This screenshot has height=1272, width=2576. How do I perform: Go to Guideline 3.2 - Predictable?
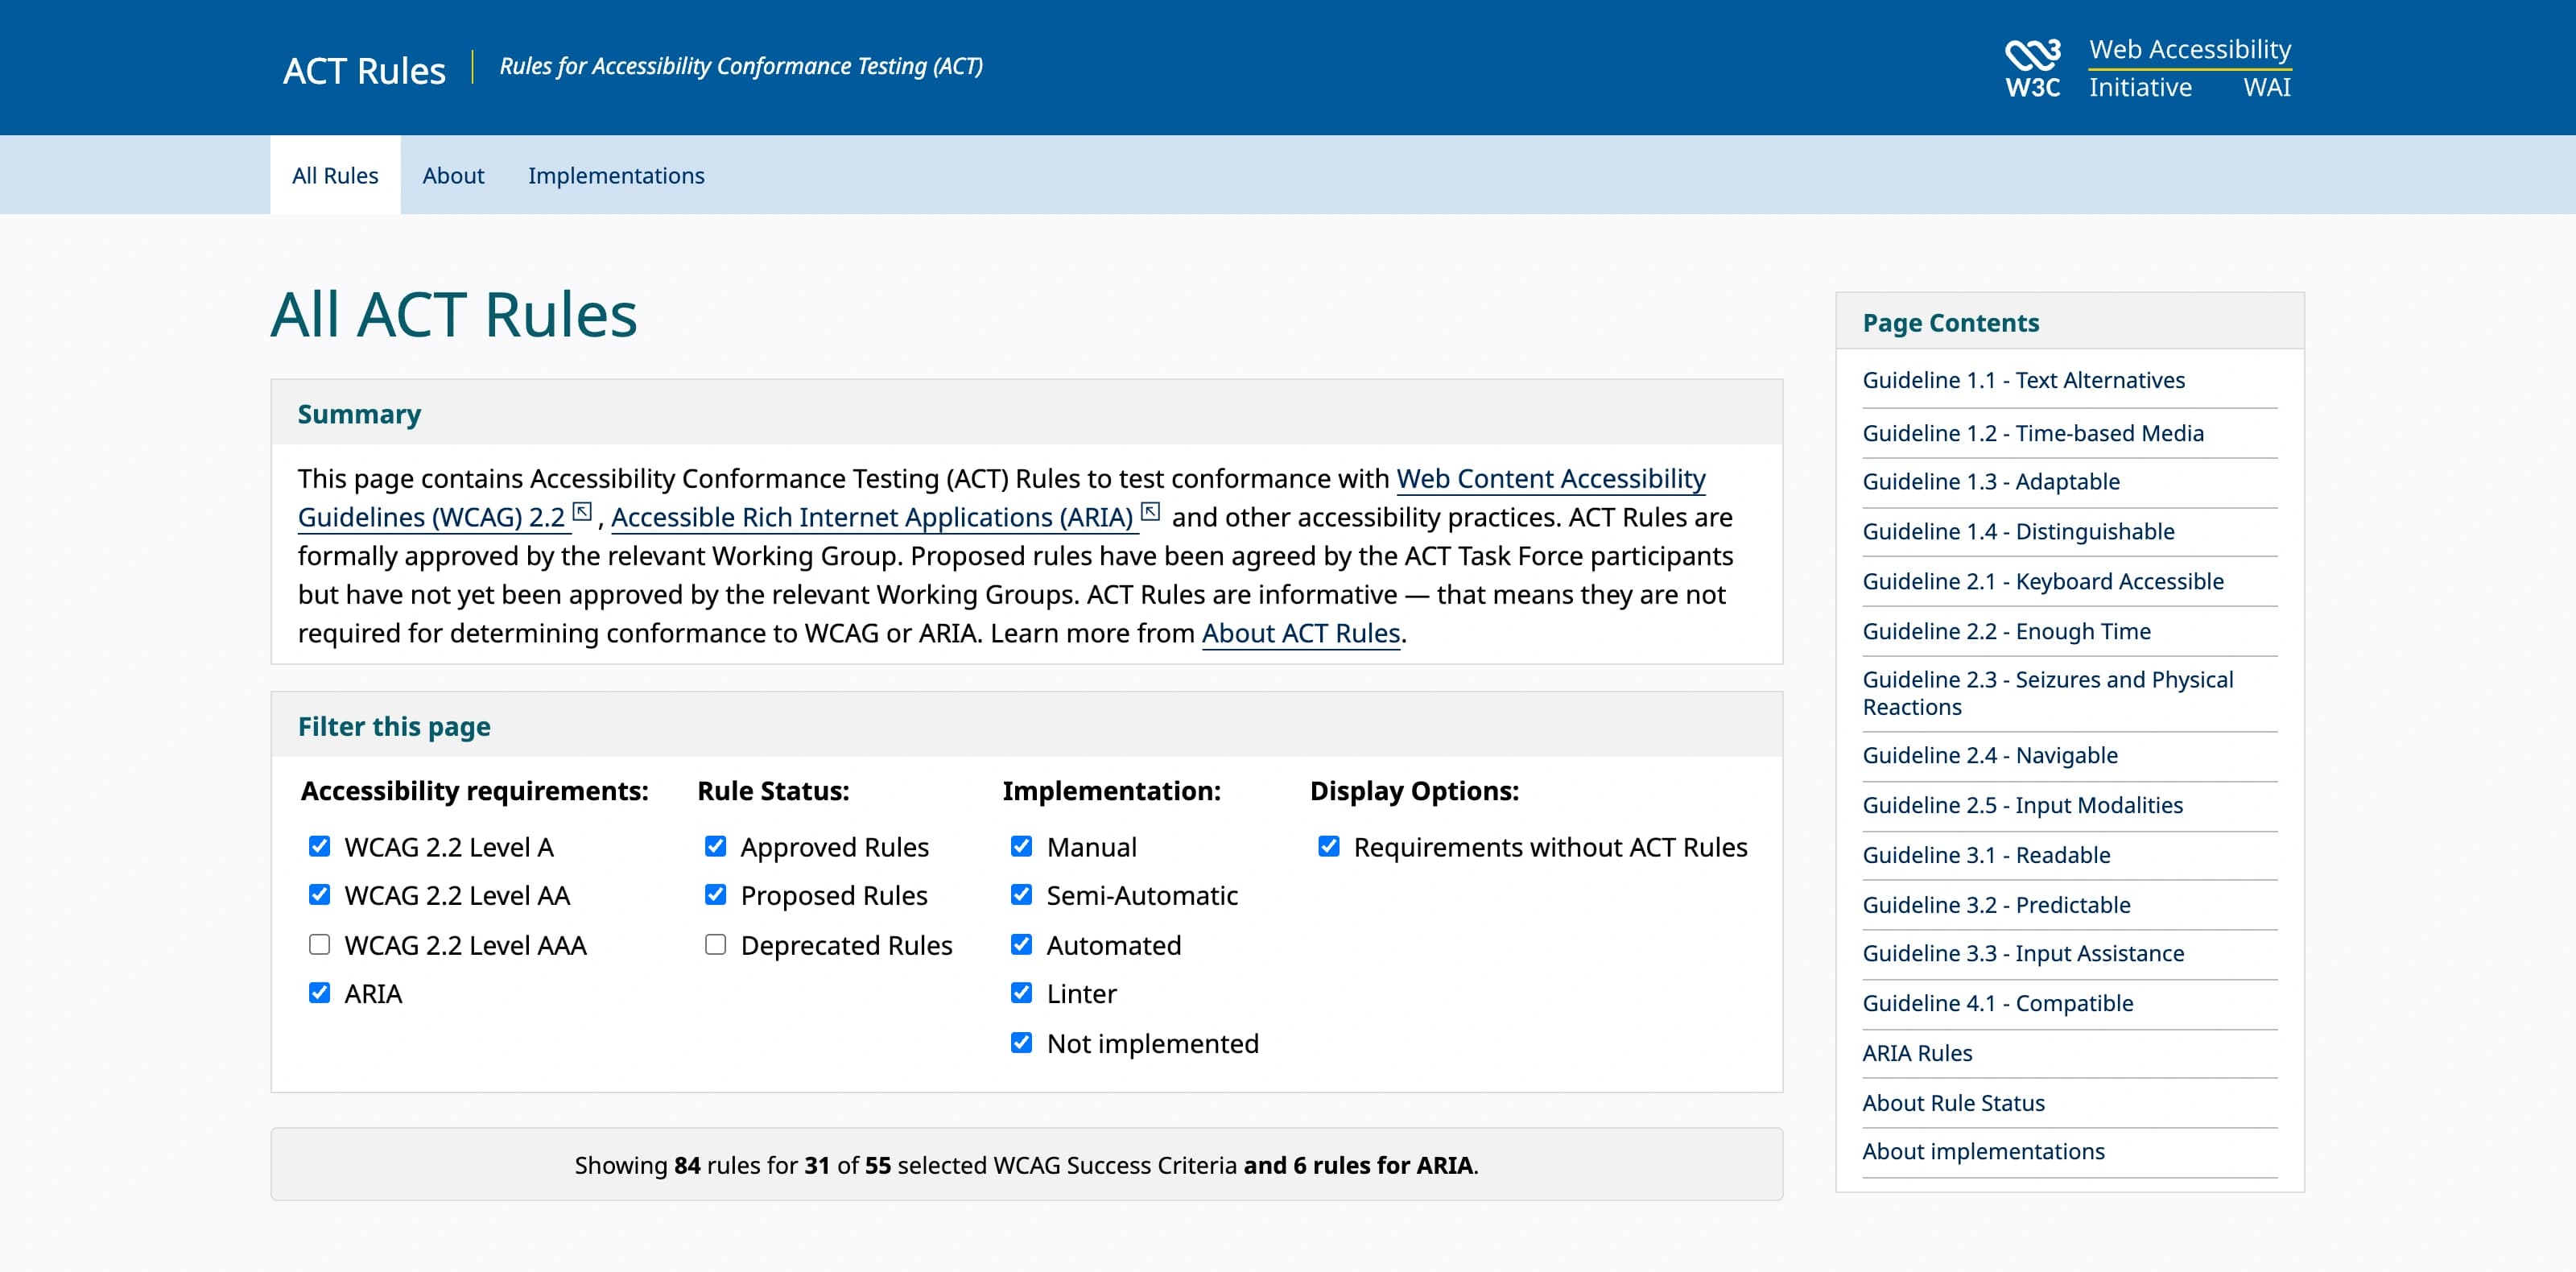(x=1996, y=905)
